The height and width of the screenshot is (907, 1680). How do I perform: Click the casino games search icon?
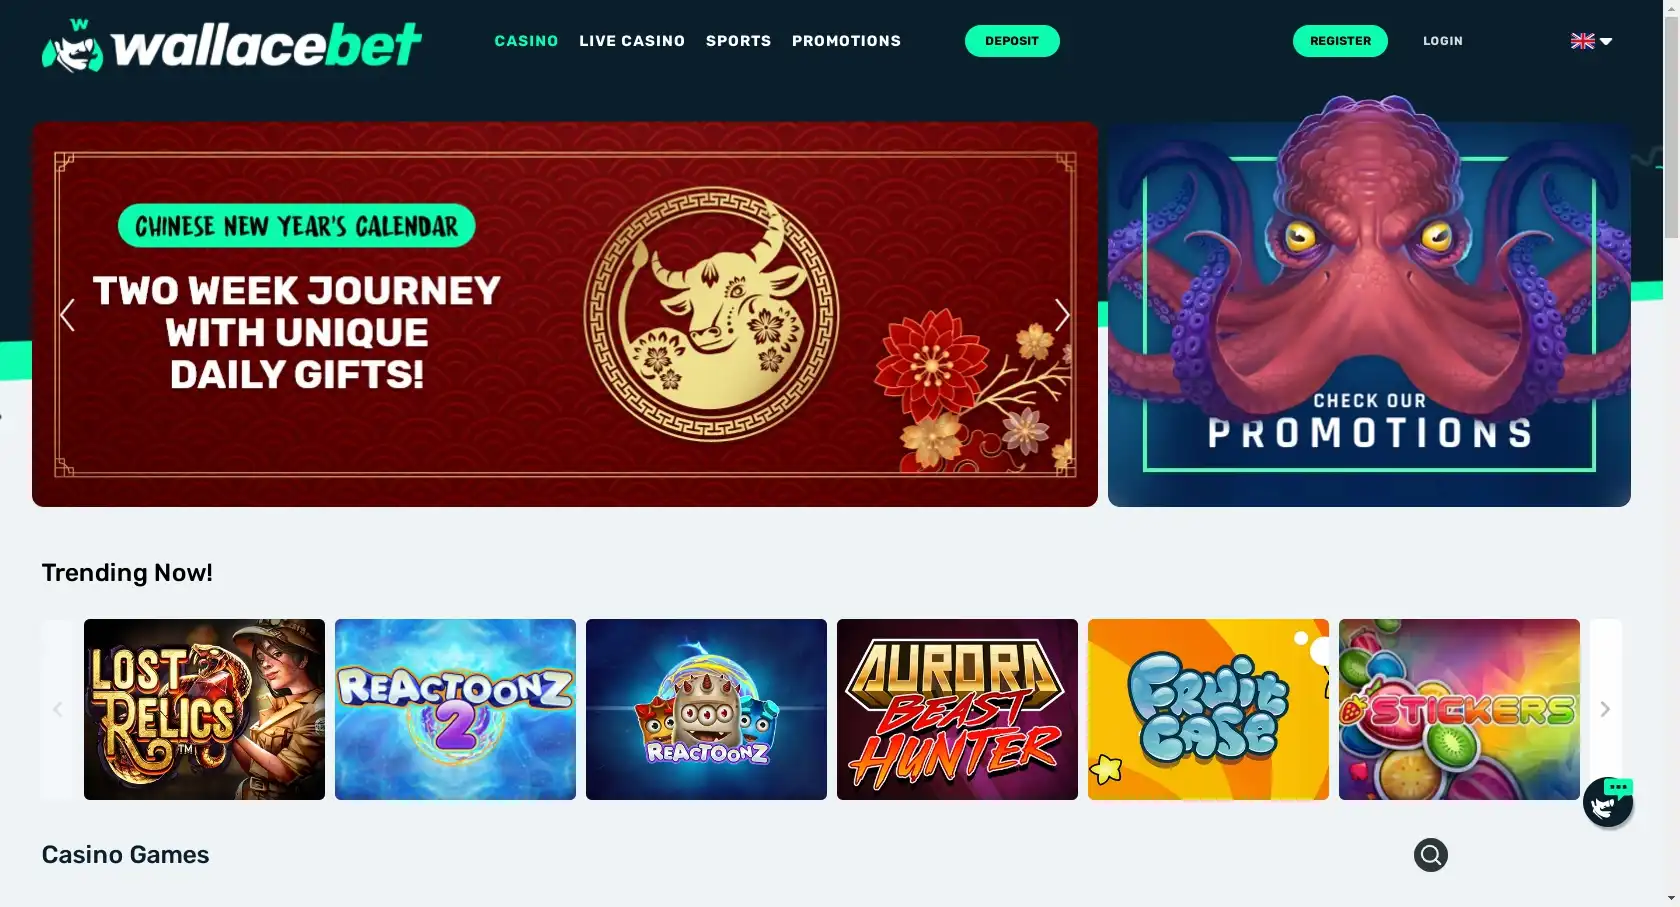click(1430, 855)
